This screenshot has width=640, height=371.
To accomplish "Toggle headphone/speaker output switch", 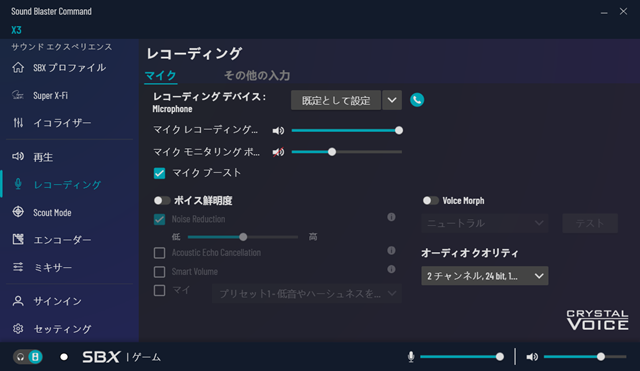I will coord(28,357).
